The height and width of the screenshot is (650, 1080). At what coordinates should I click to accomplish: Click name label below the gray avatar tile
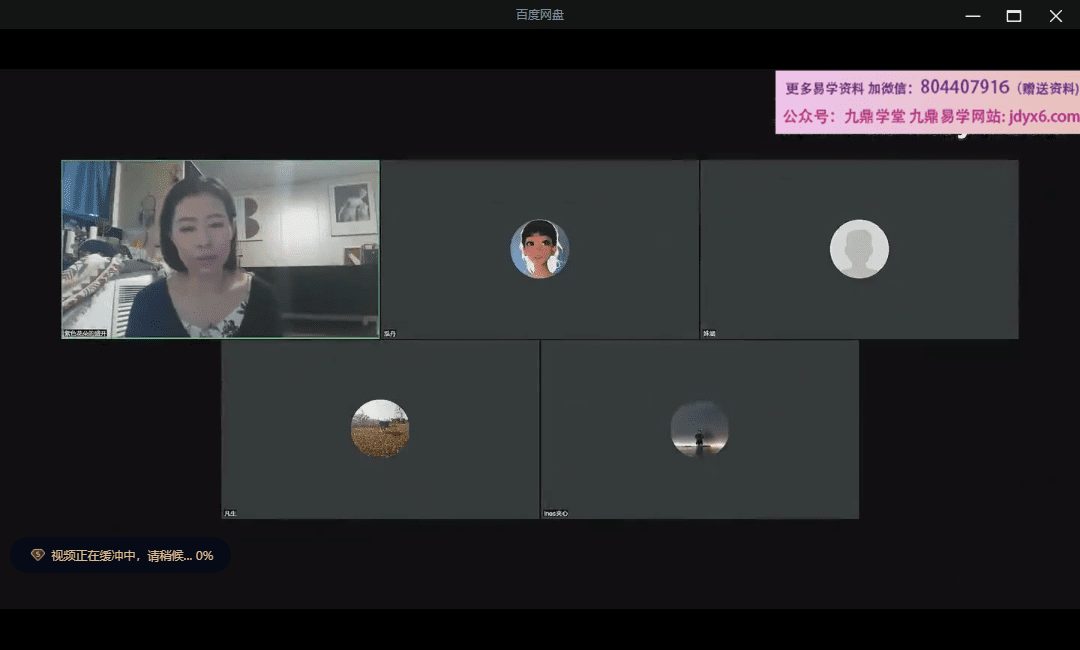tap(709, 333)
